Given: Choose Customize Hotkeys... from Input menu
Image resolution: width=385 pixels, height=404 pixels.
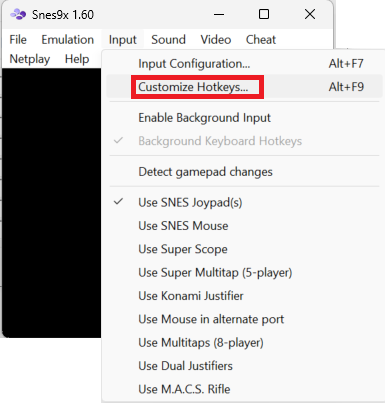Looking at the screenshot, I should click(244, 87).
